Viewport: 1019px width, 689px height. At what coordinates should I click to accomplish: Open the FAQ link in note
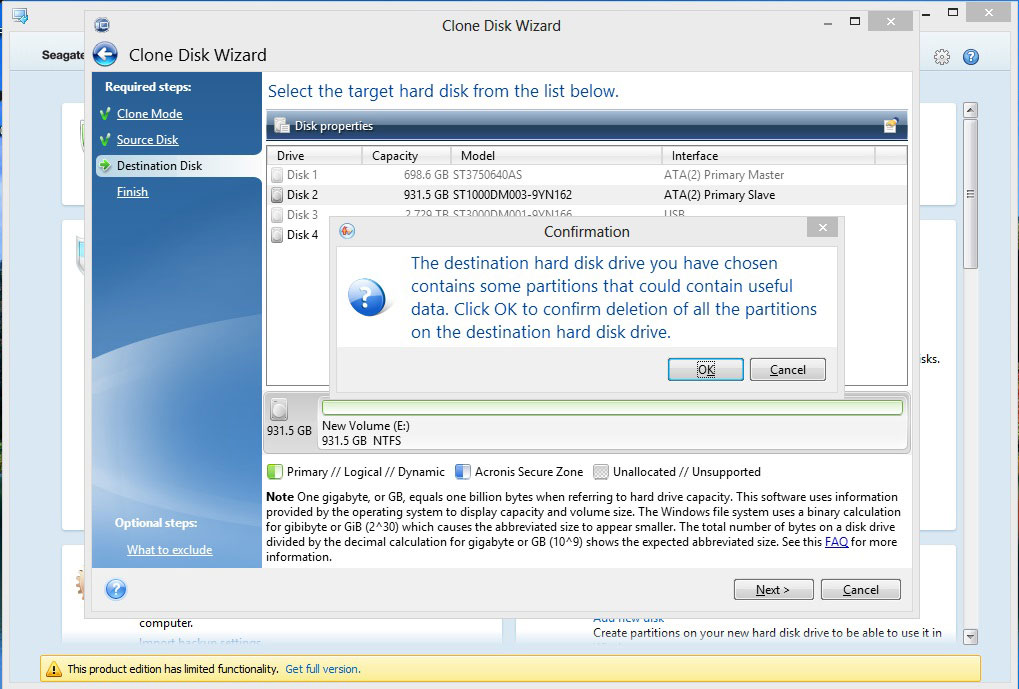point(836,542)
